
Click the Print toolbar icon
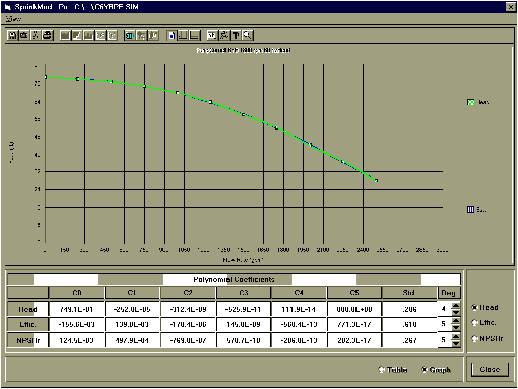coord(47,35)
